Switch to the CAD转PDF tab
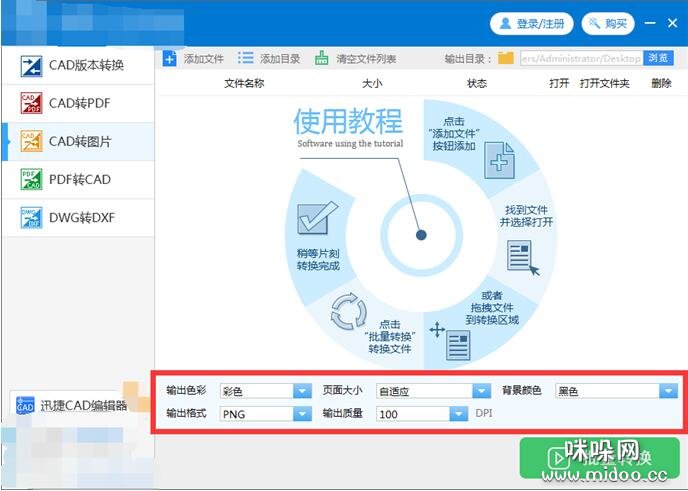This screenshot has height=491, width=688. pos(78,104)
